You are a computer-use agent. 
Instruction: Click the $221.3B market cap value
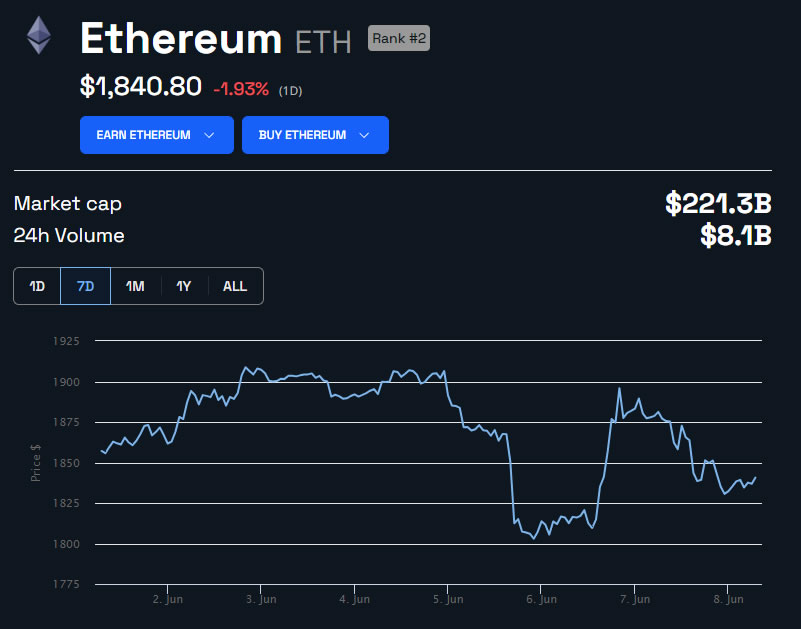718,204
